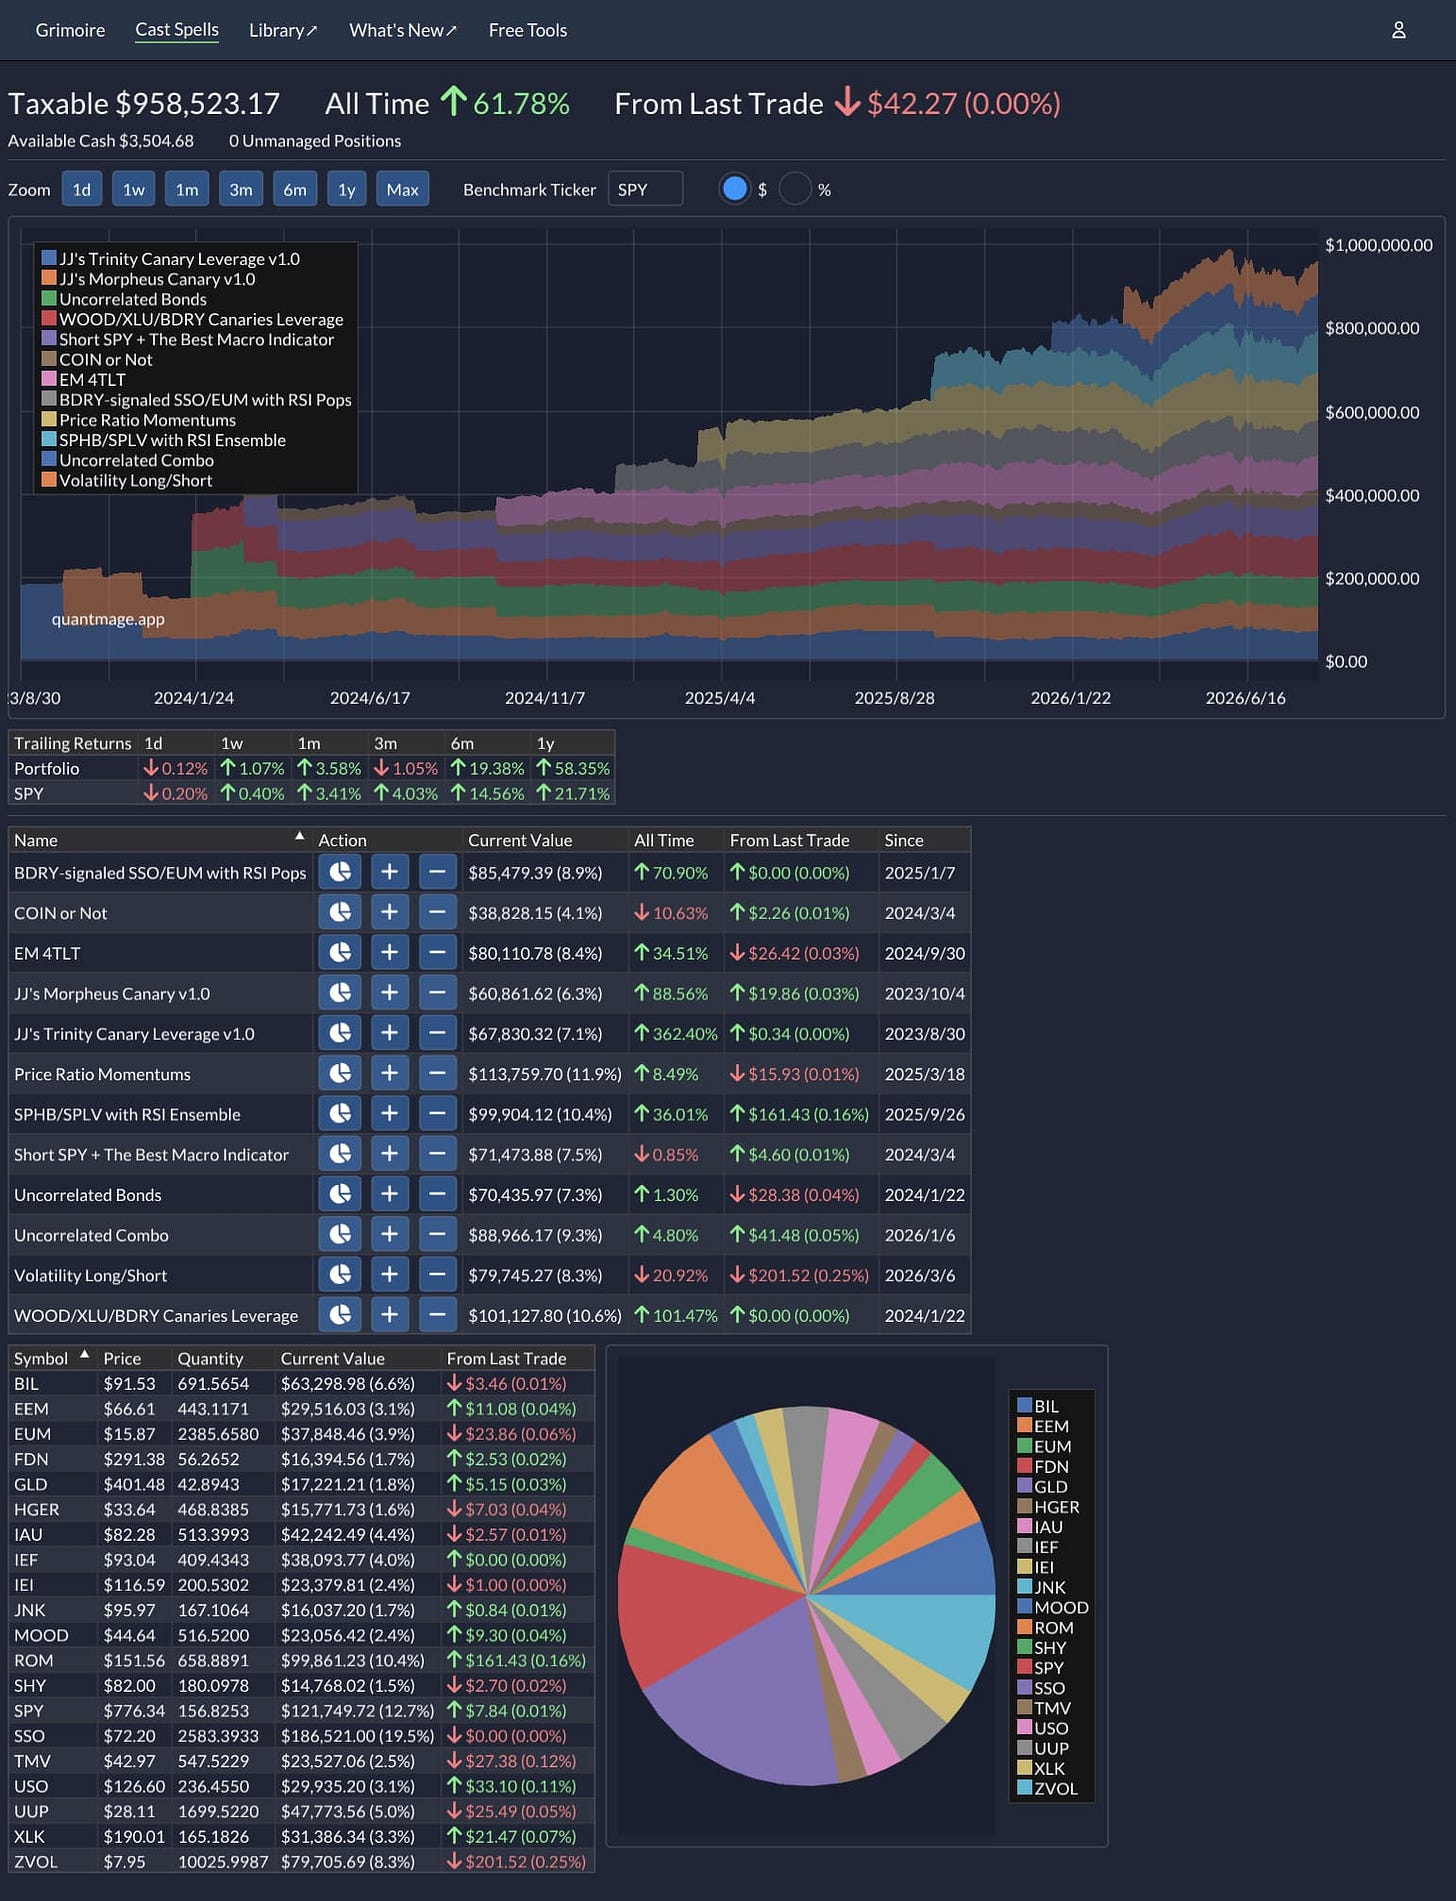The image size is (1456, 1901).
Task: Open Free Tools nav item
Action: (528, 30)
